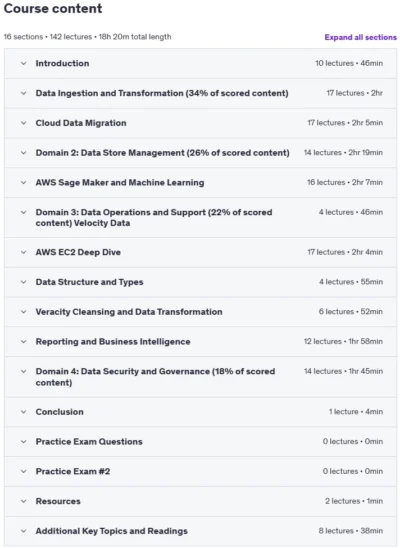Click the AWS EC2 Deep Dive title

(78, 252)
